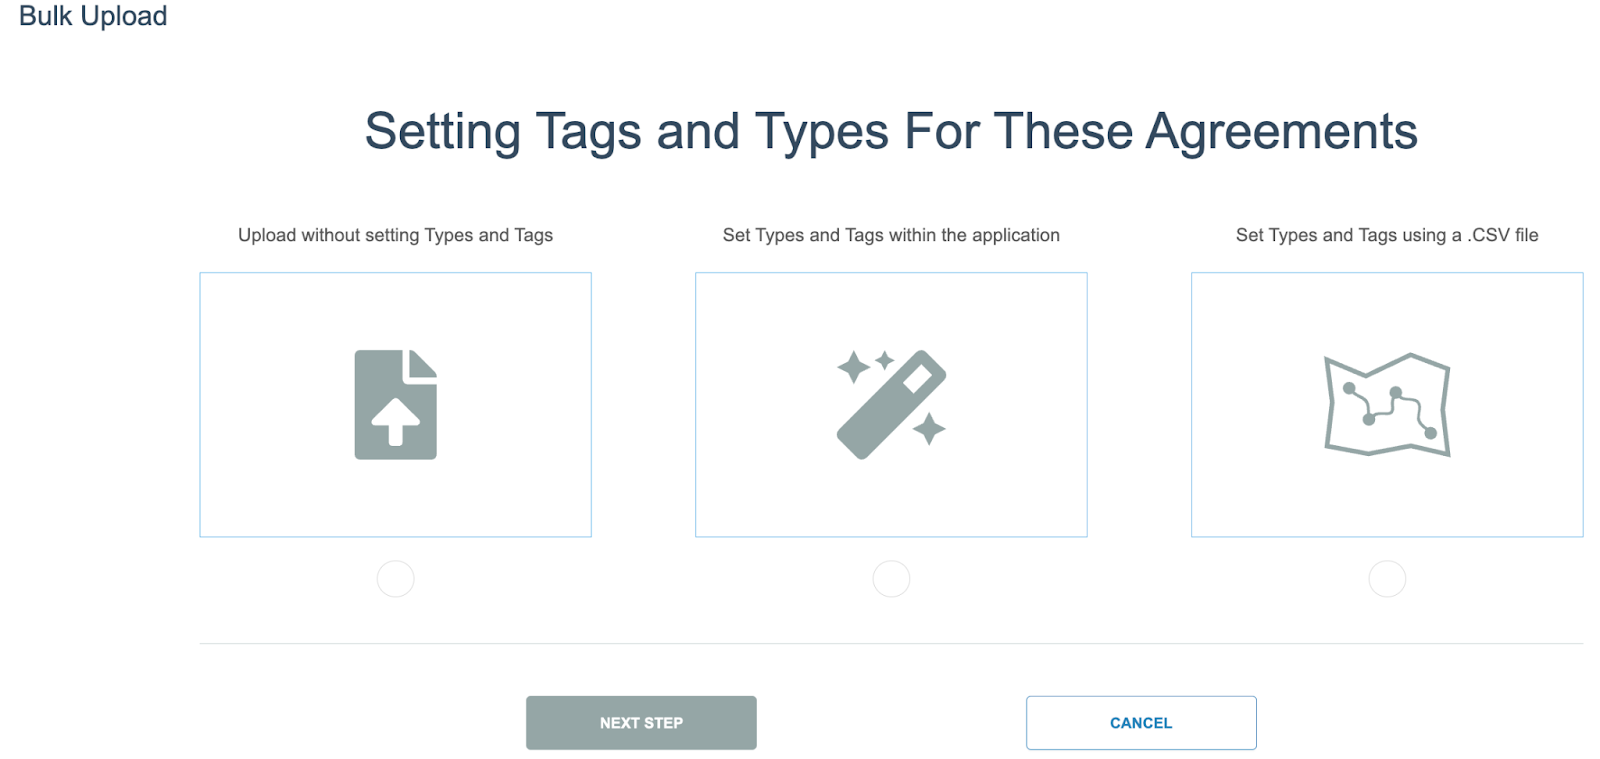
Task: Click "Upload without setting Types and Tags" label
Action: tap(395, 235)
